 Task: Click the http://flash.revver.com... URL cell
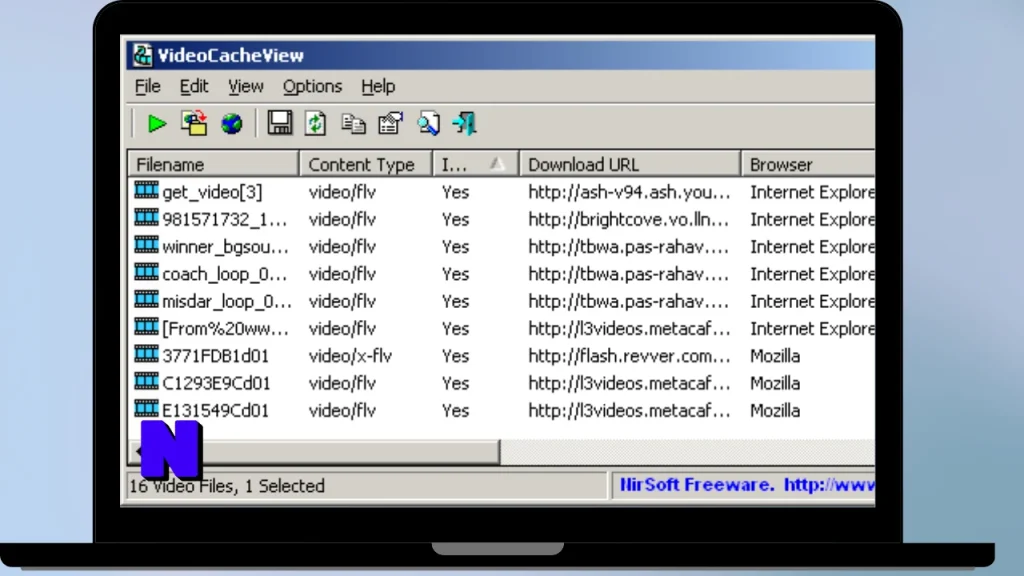pos(629,356)
